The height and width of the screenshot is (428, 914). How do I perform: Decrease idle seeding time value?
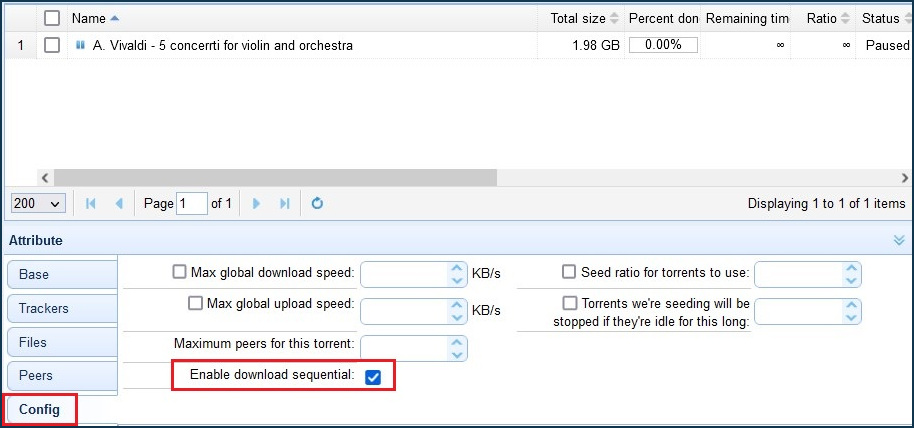pos(851,318)
